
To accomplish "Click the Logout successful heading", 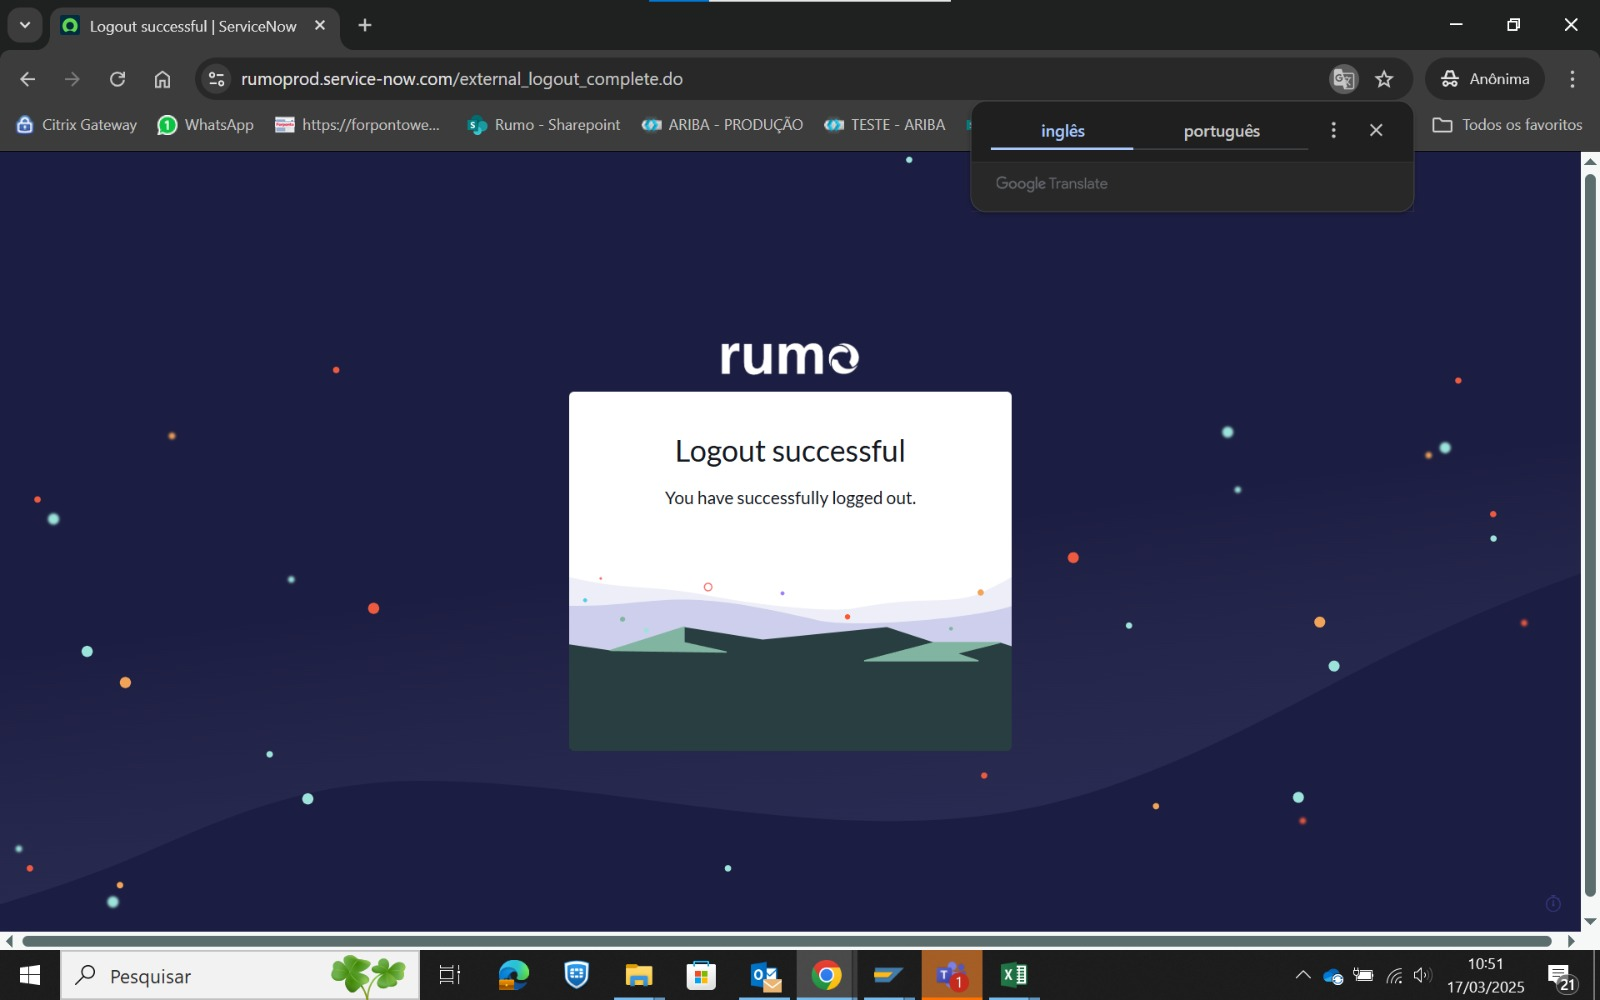I will [790, 451].
